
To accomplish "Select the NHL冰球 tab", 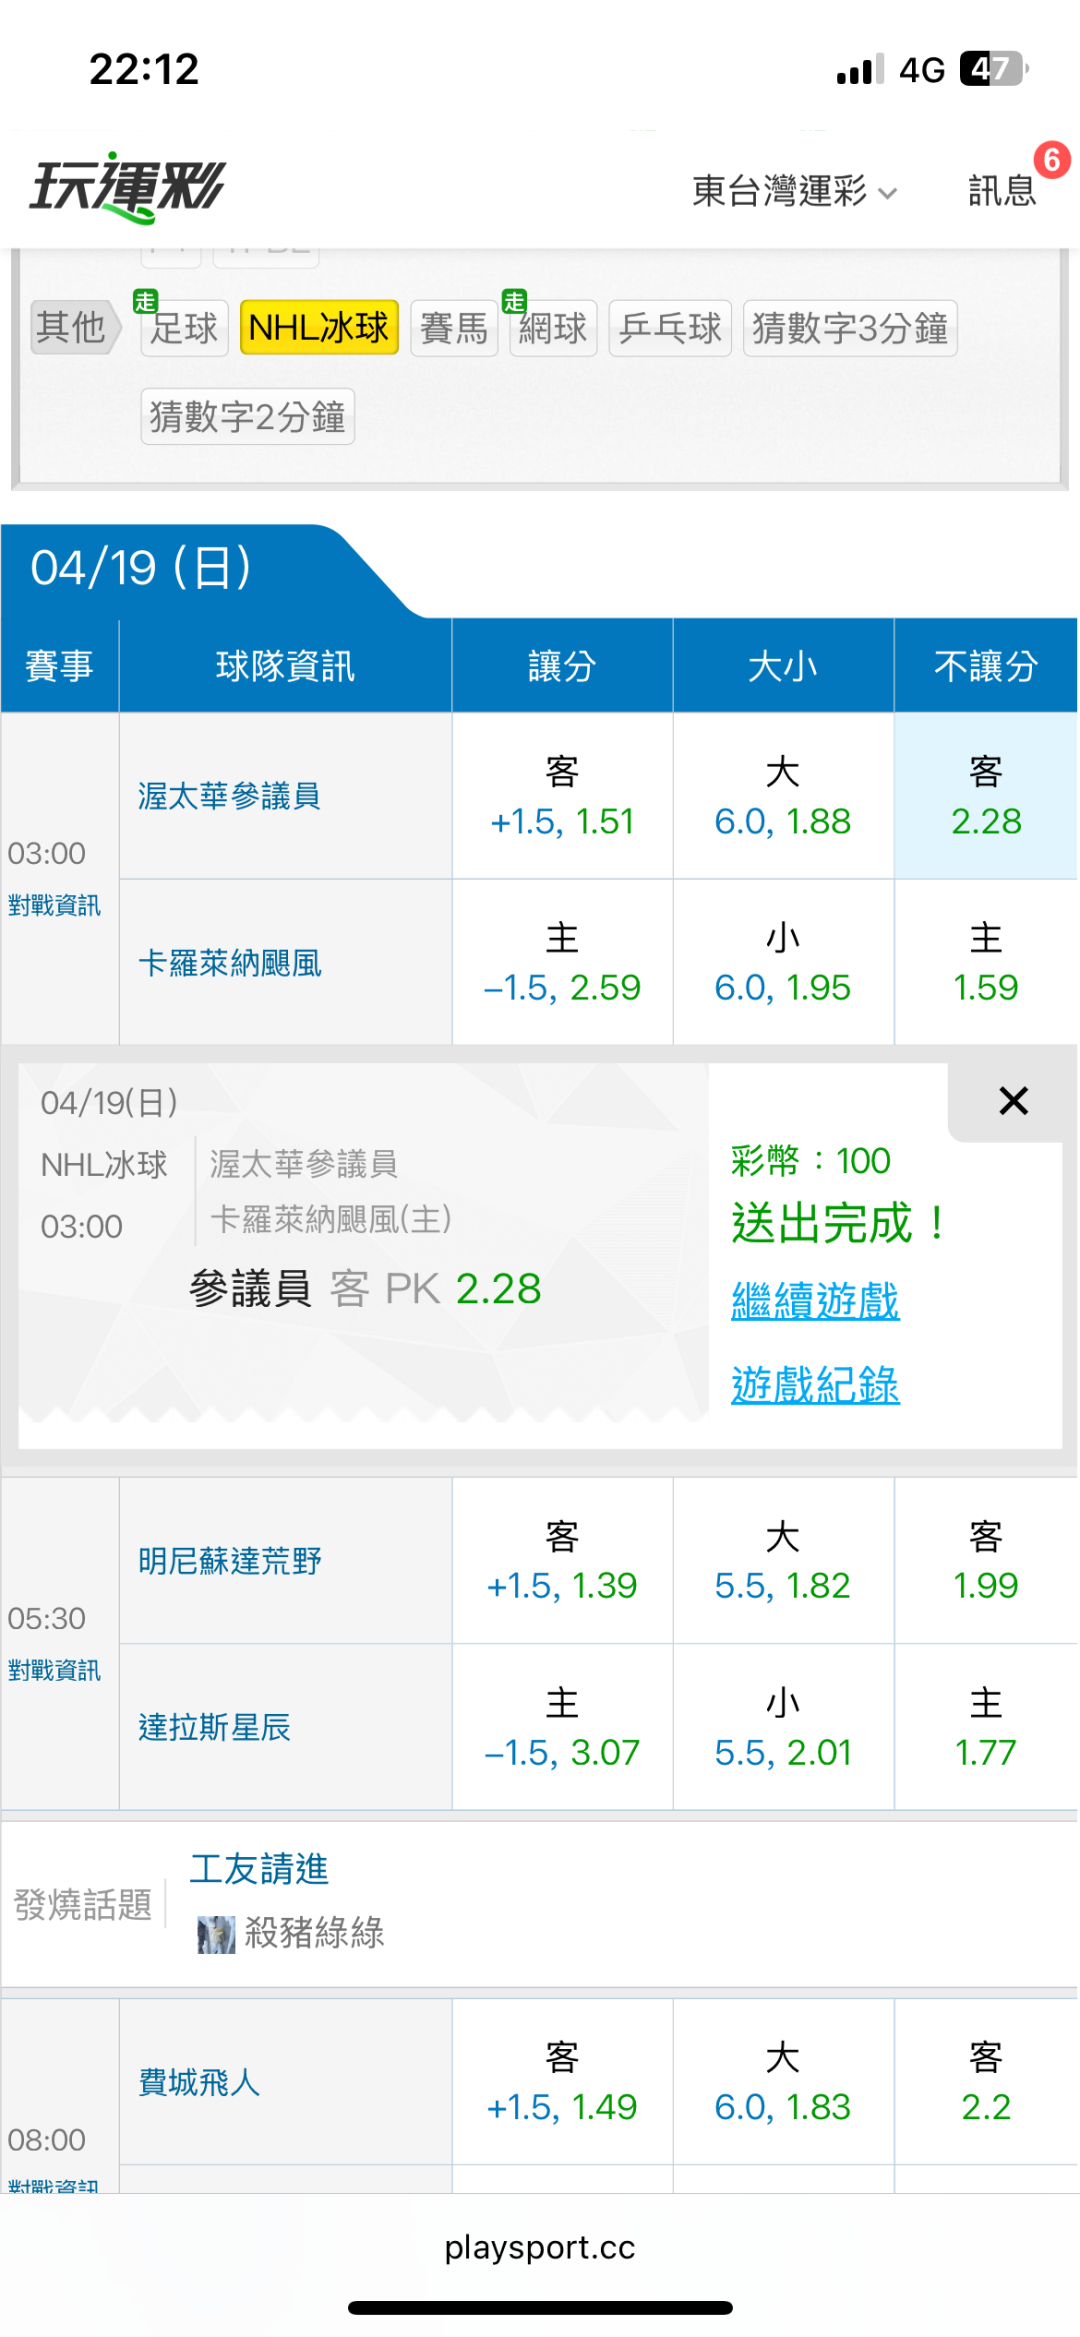I will coord(319,328).
